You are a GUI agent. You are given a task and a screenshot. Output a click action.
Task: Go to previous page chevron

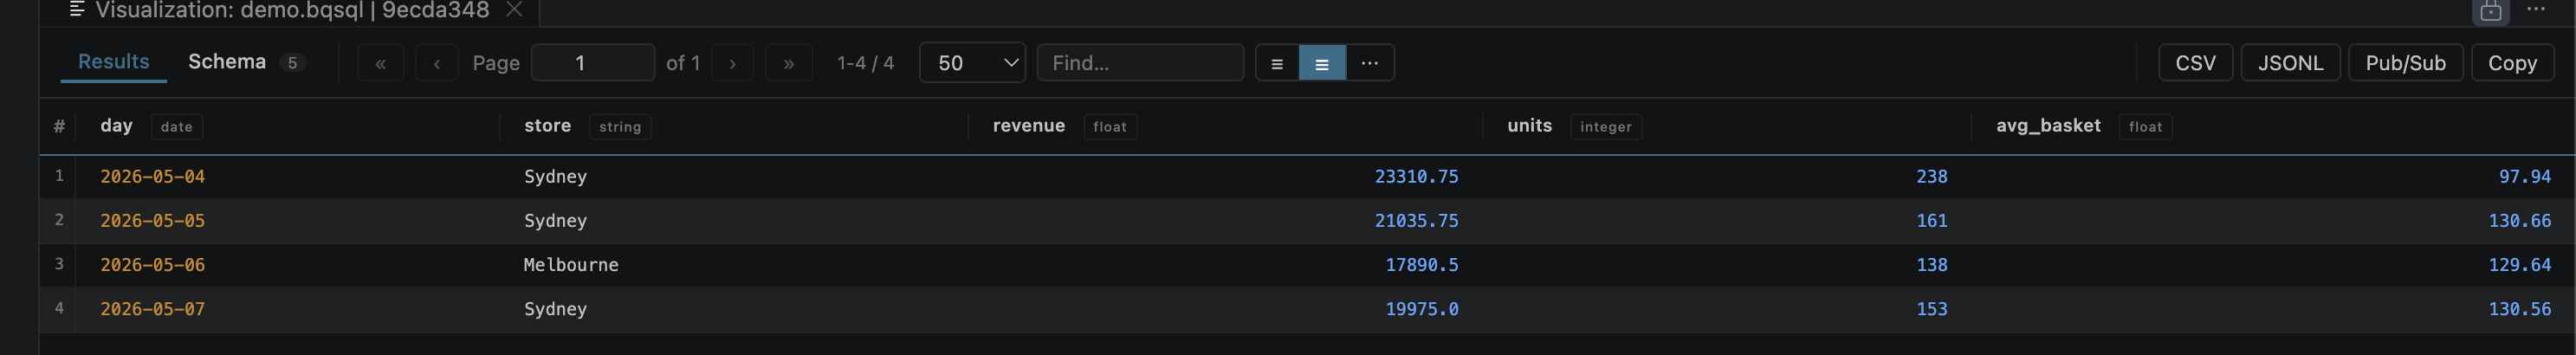tap(437, 63)
